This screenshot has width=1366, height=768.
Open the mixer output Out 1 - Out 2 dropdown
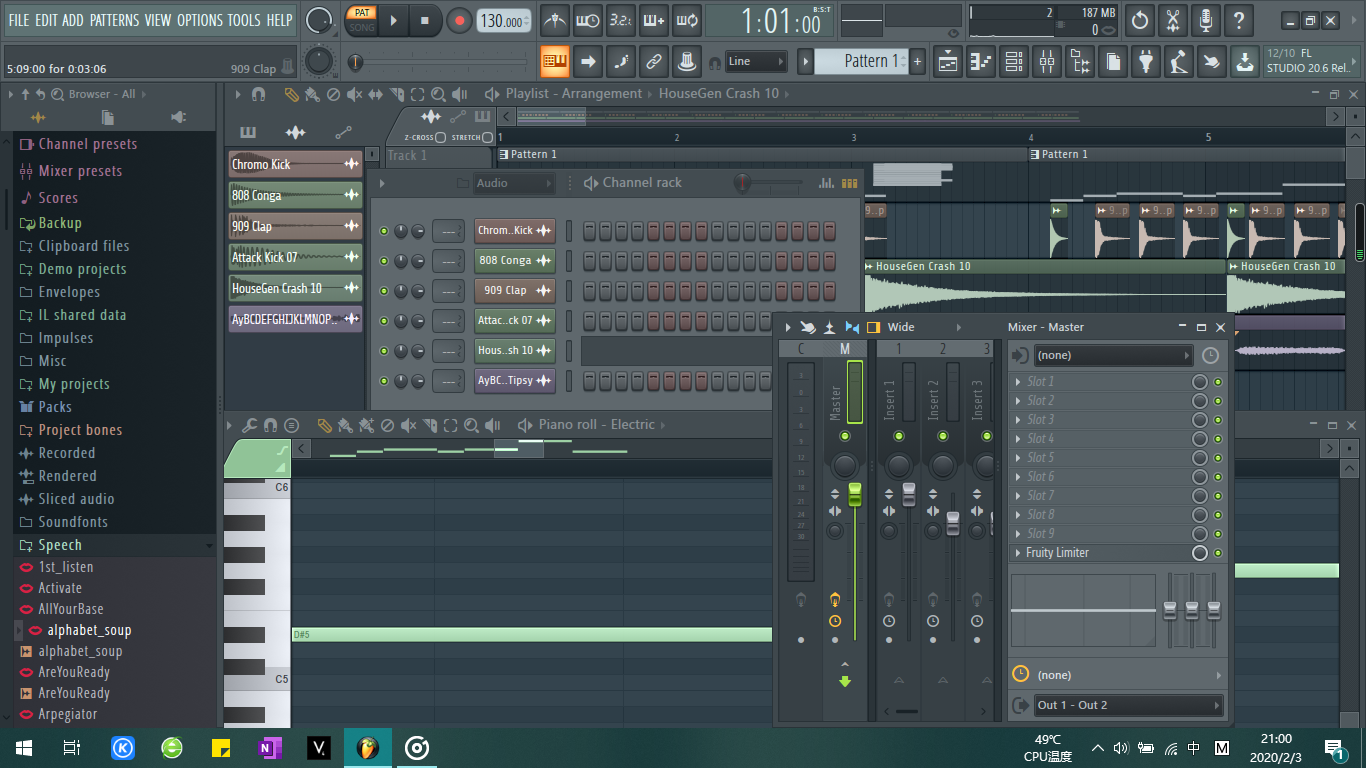[1128, 705]
